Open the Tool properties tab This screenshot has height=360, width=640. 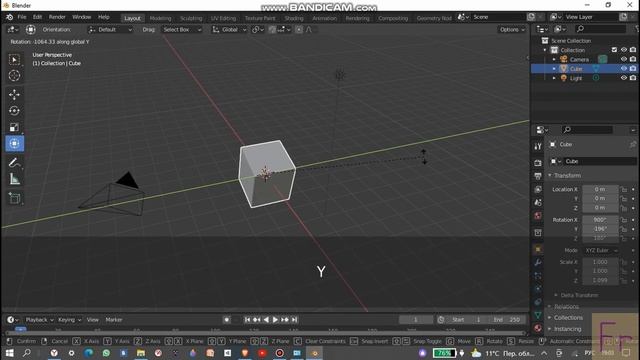[538, 146]
